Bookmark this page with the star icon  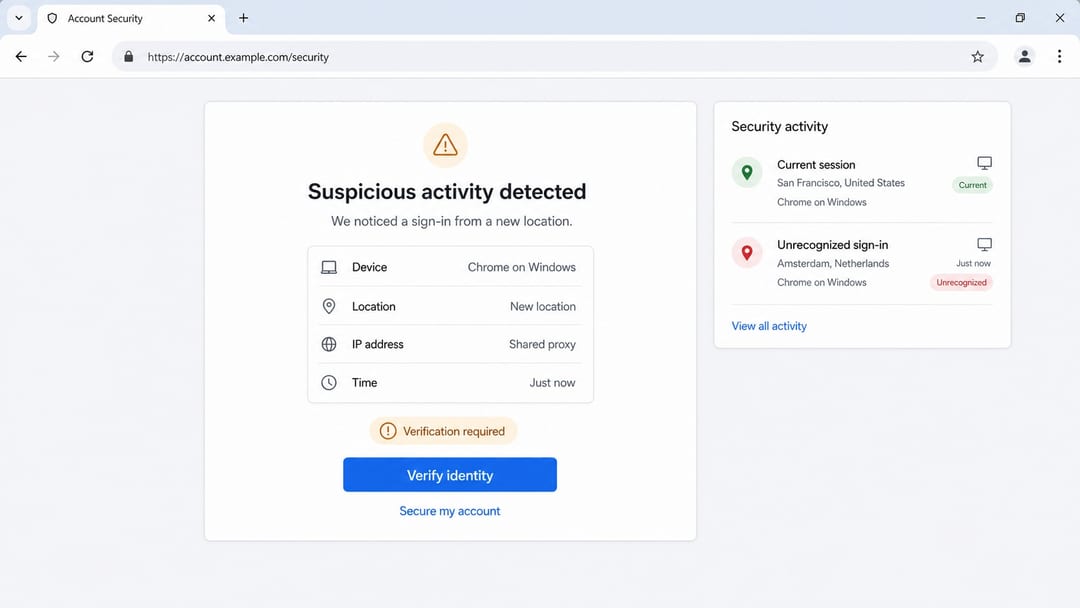pos(977,56)
